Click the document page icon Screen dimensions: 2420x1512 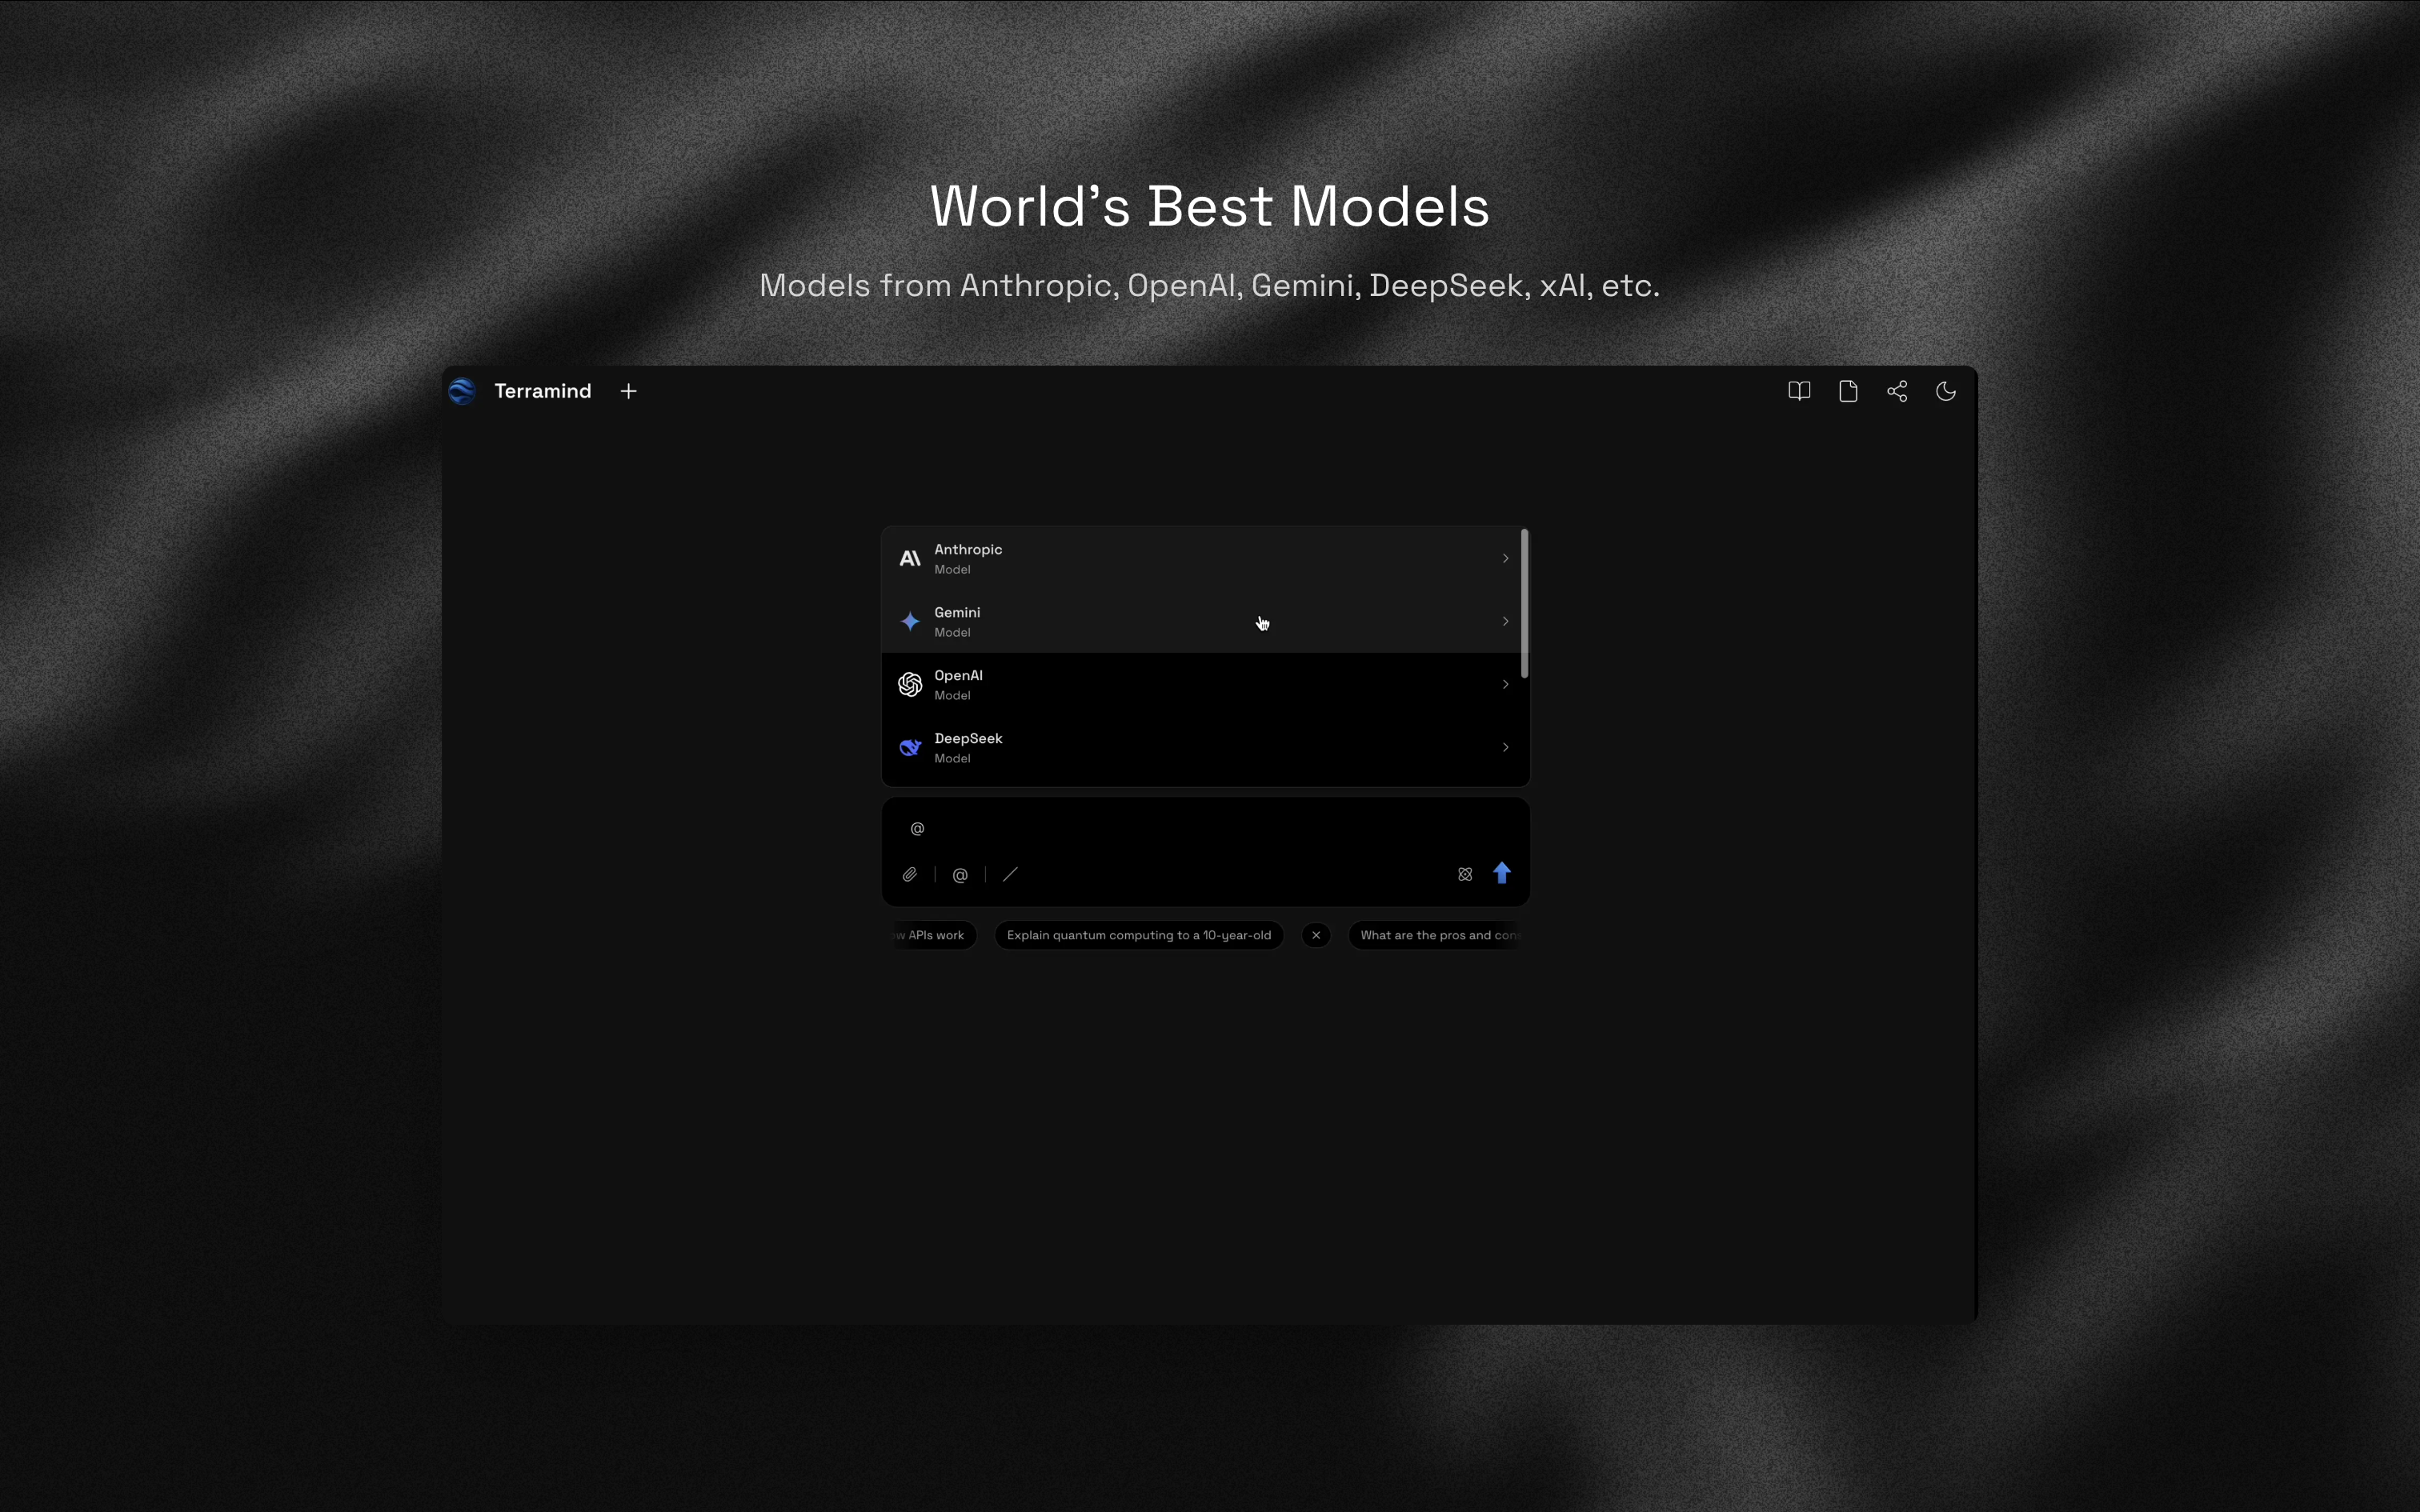click(x=1847, y=391)
